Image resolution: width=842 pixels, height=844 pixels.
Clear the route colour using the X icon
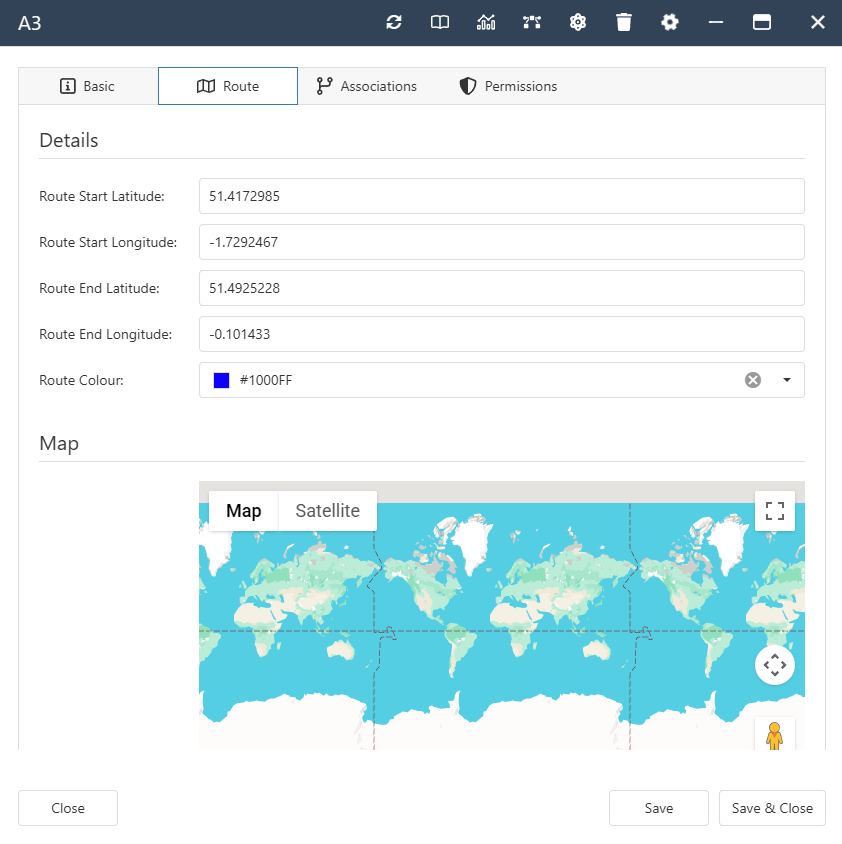pos(753,380)
